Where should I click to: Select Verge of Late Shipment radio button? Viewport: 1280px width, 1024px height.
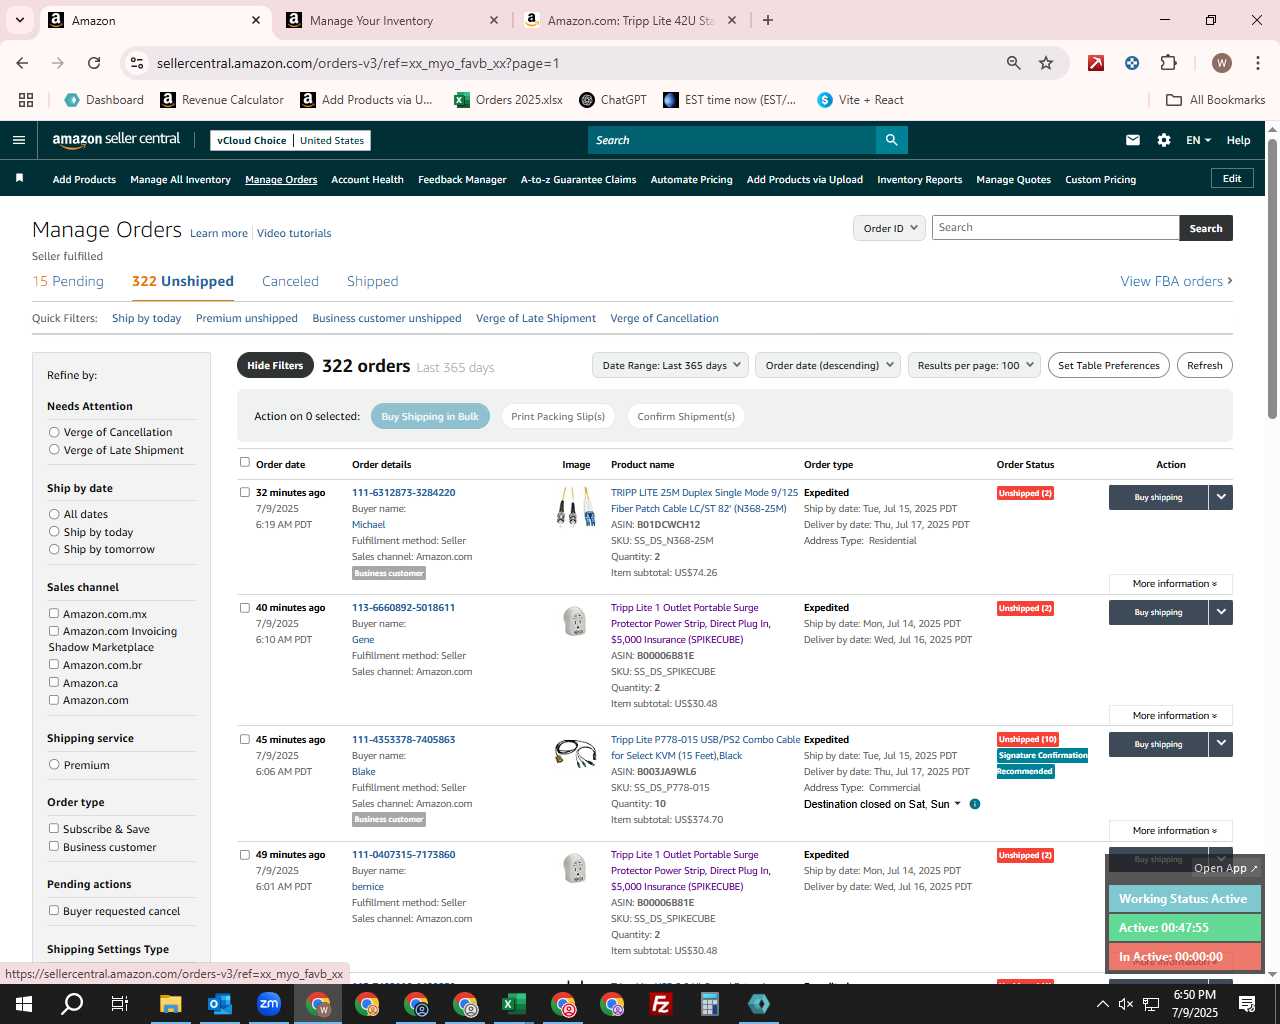54,450
